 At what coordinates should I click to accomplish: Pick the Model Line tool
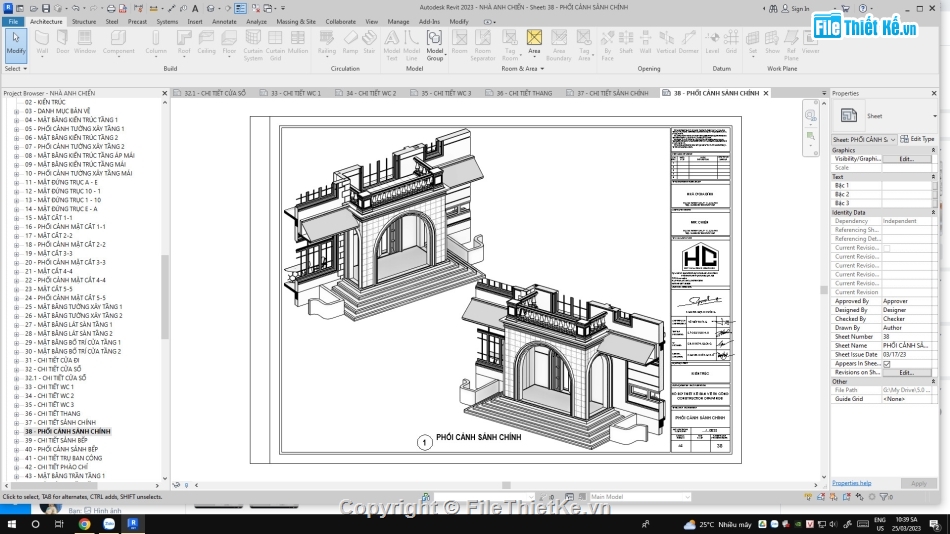point(411,45)
